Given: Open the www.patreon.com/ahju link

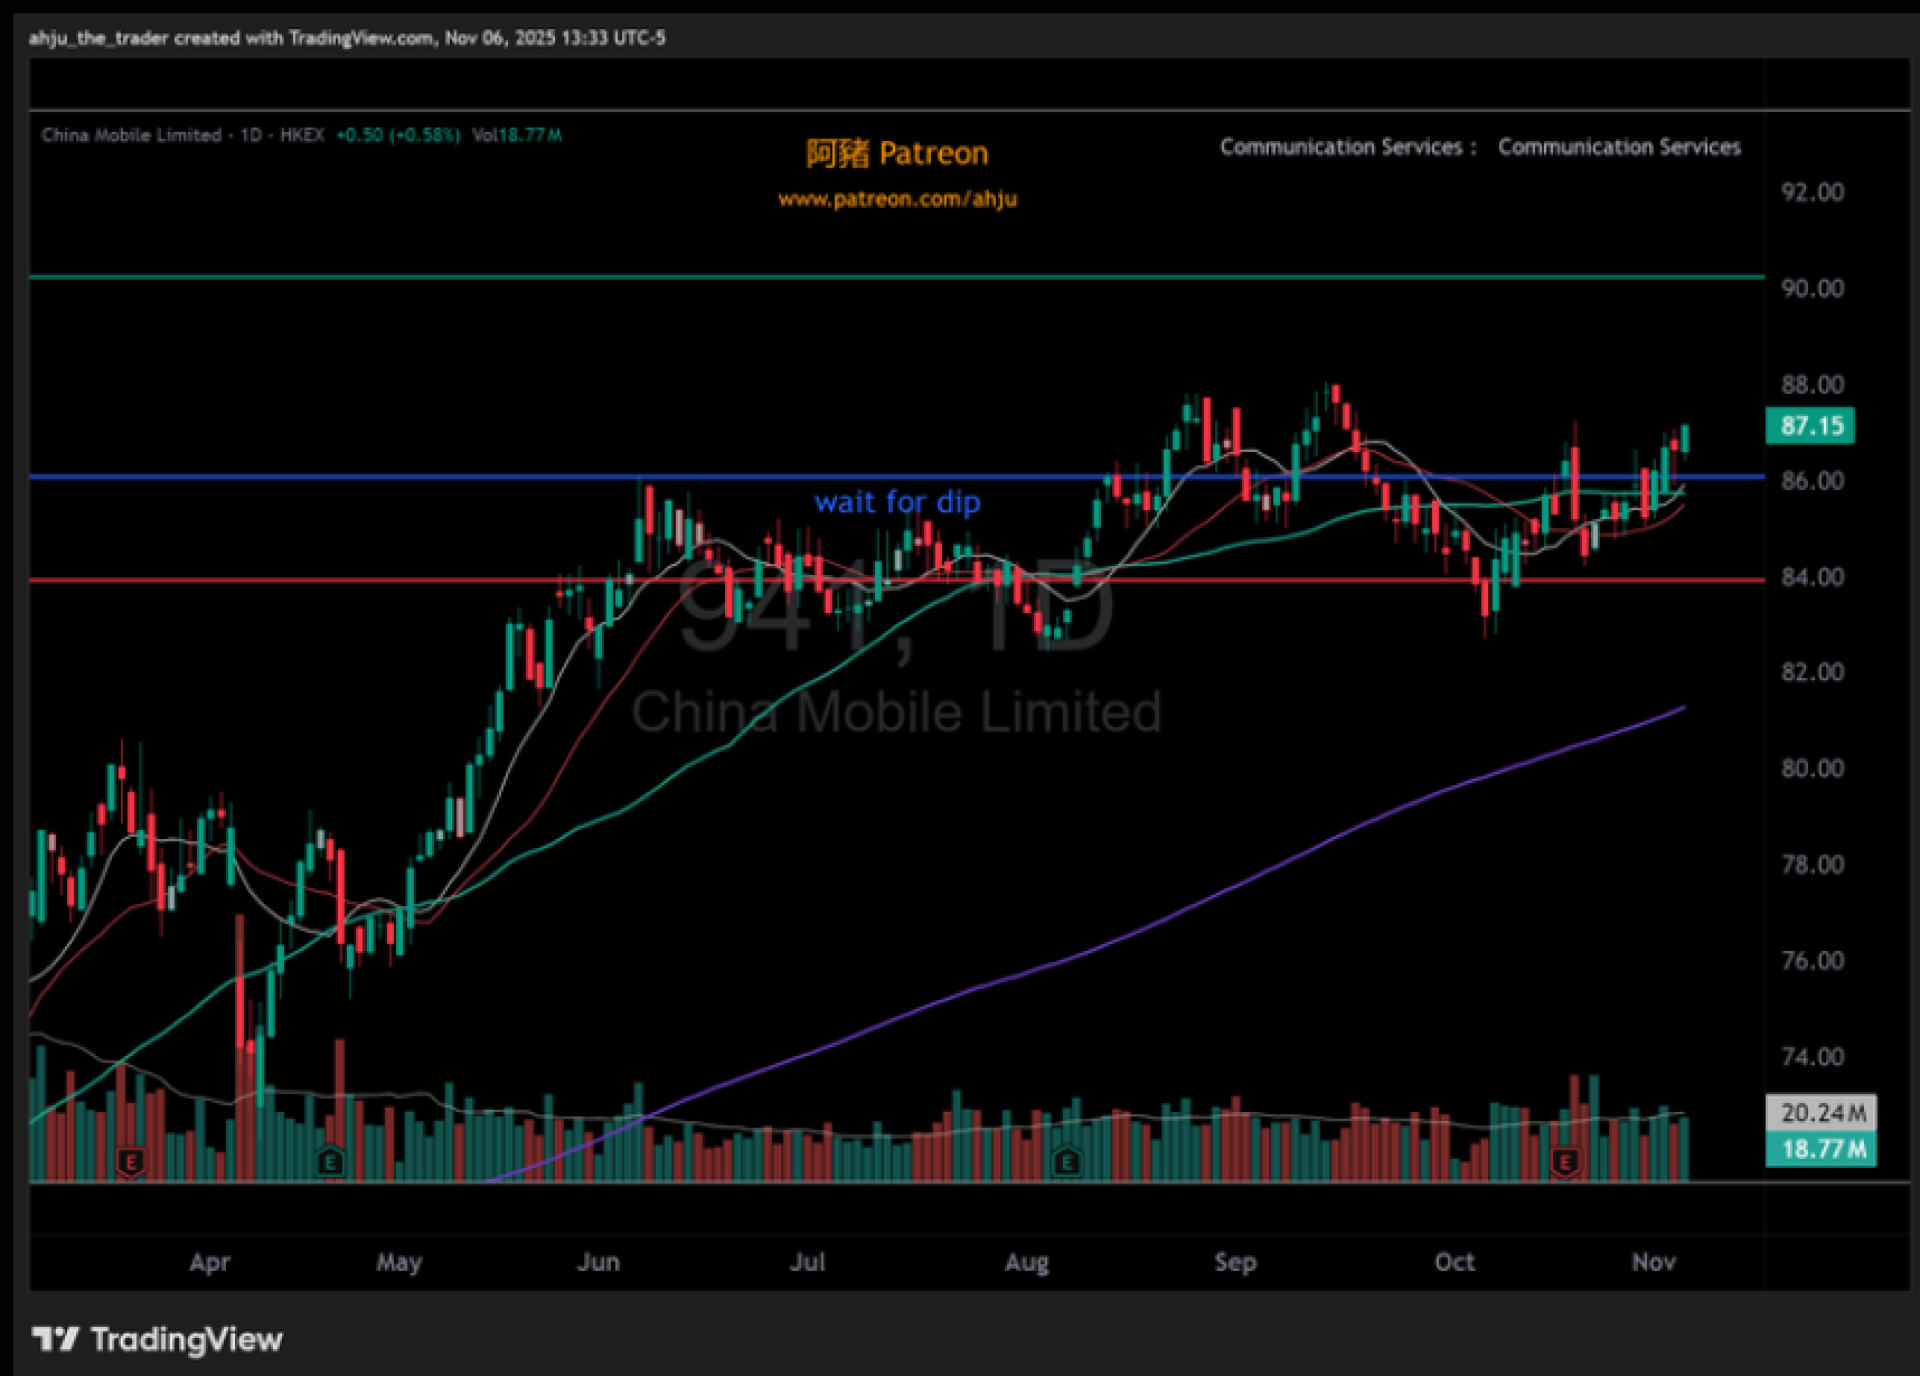Looking at the screenshot, I should 897,199.
